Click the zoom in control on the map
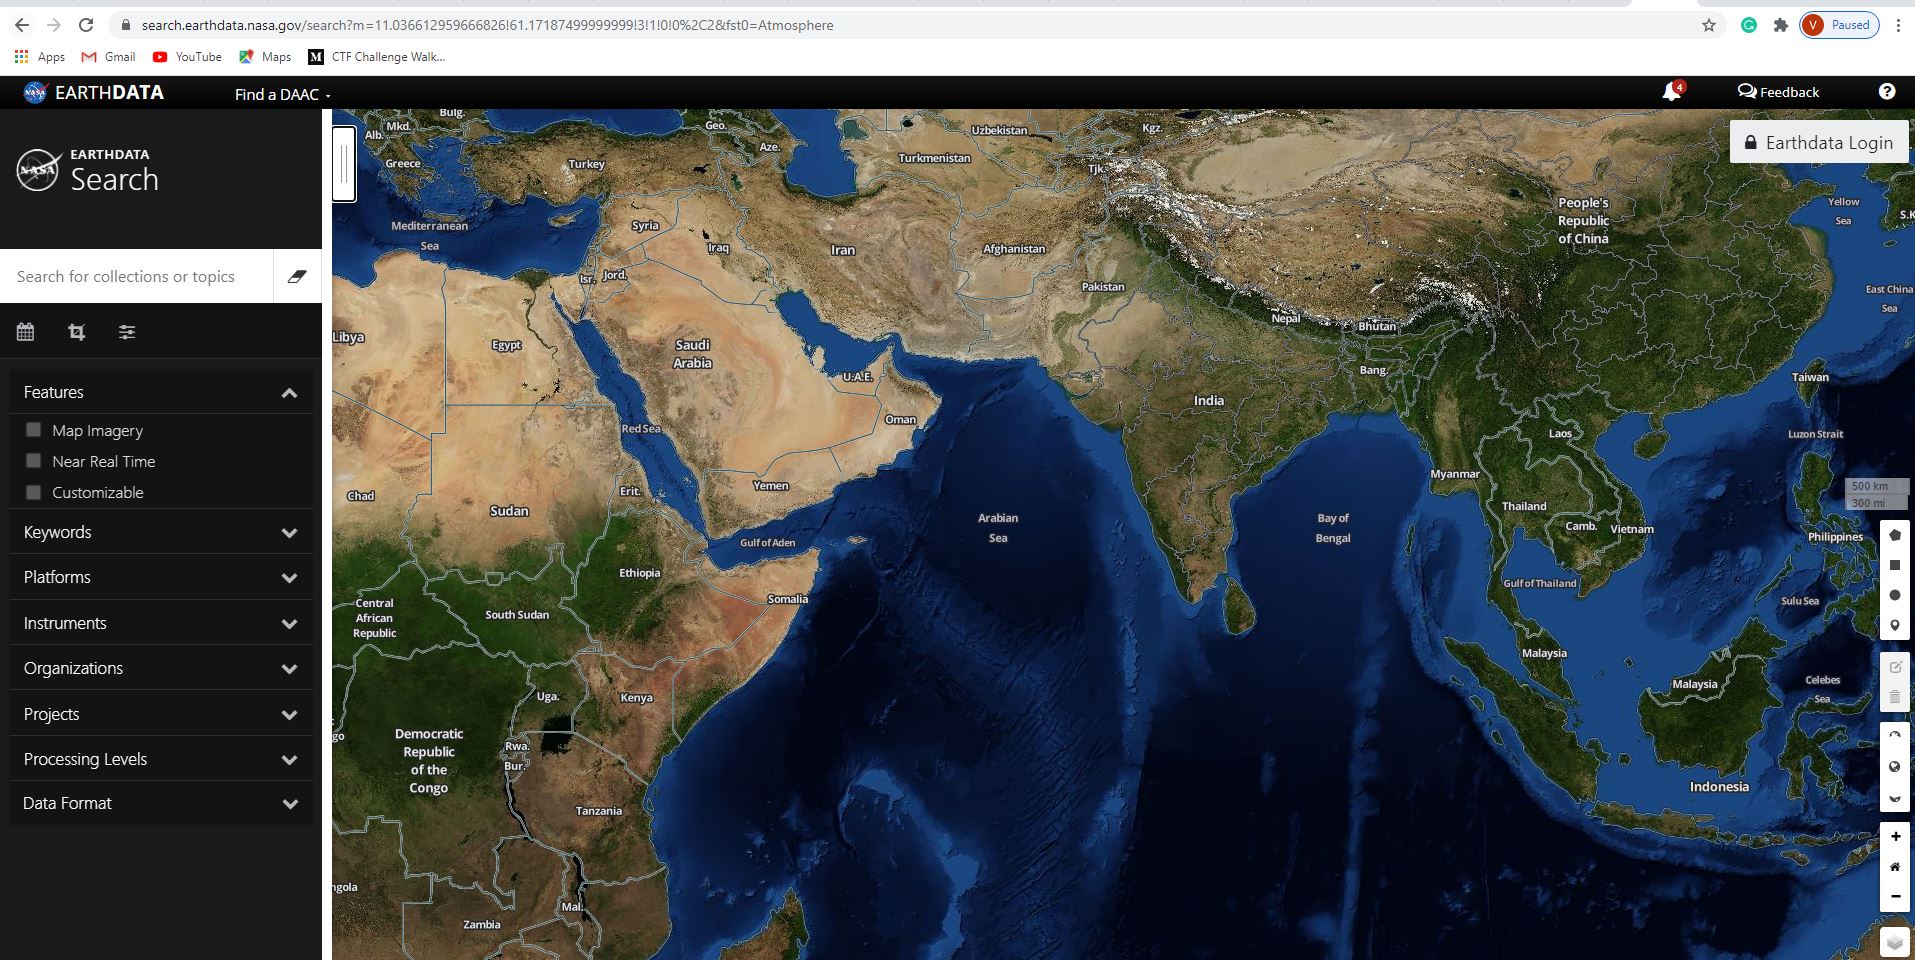This screenshot has width=1915, height=960. pyautogui.click(x=1895, y=836)
